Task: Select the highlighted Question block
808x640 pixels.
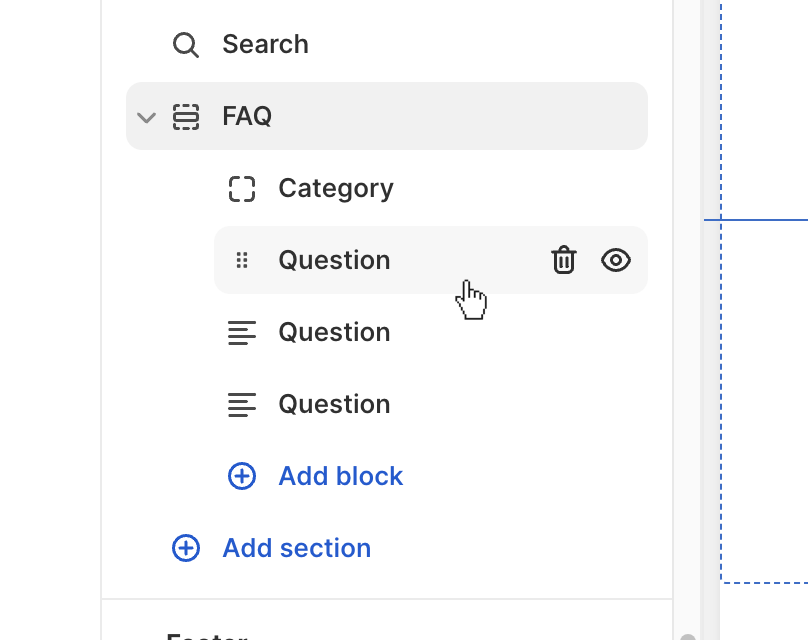Action: [x=431, y=260]
